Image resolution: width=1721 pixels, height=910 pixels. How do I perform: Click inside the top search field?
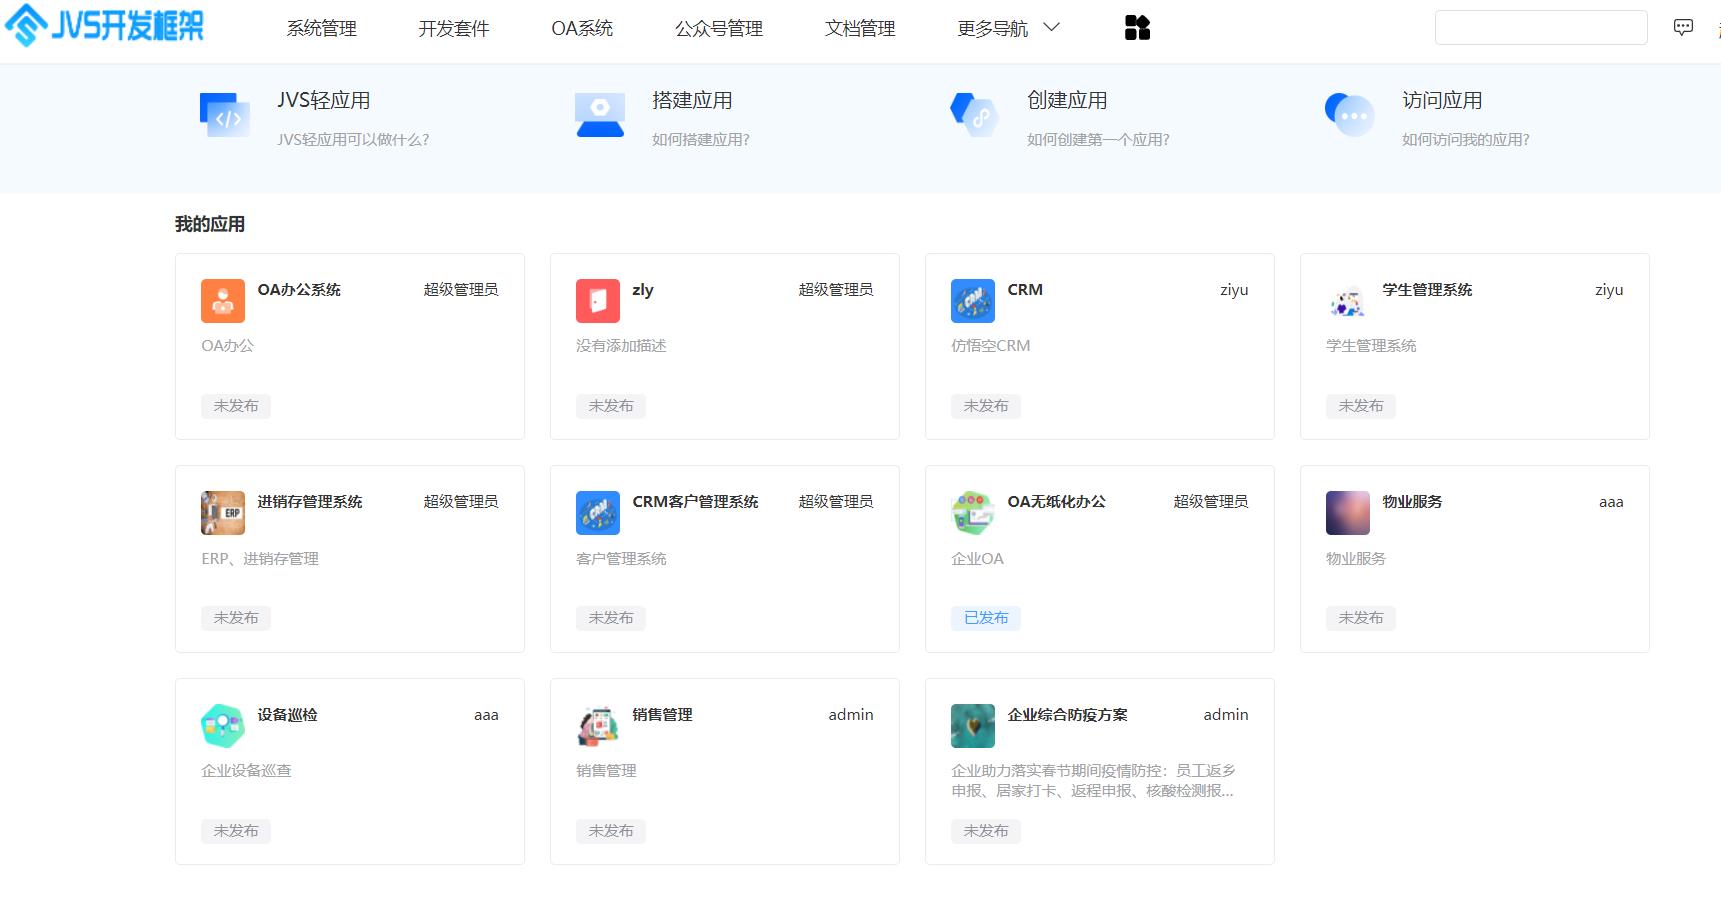pos(1541,28)
